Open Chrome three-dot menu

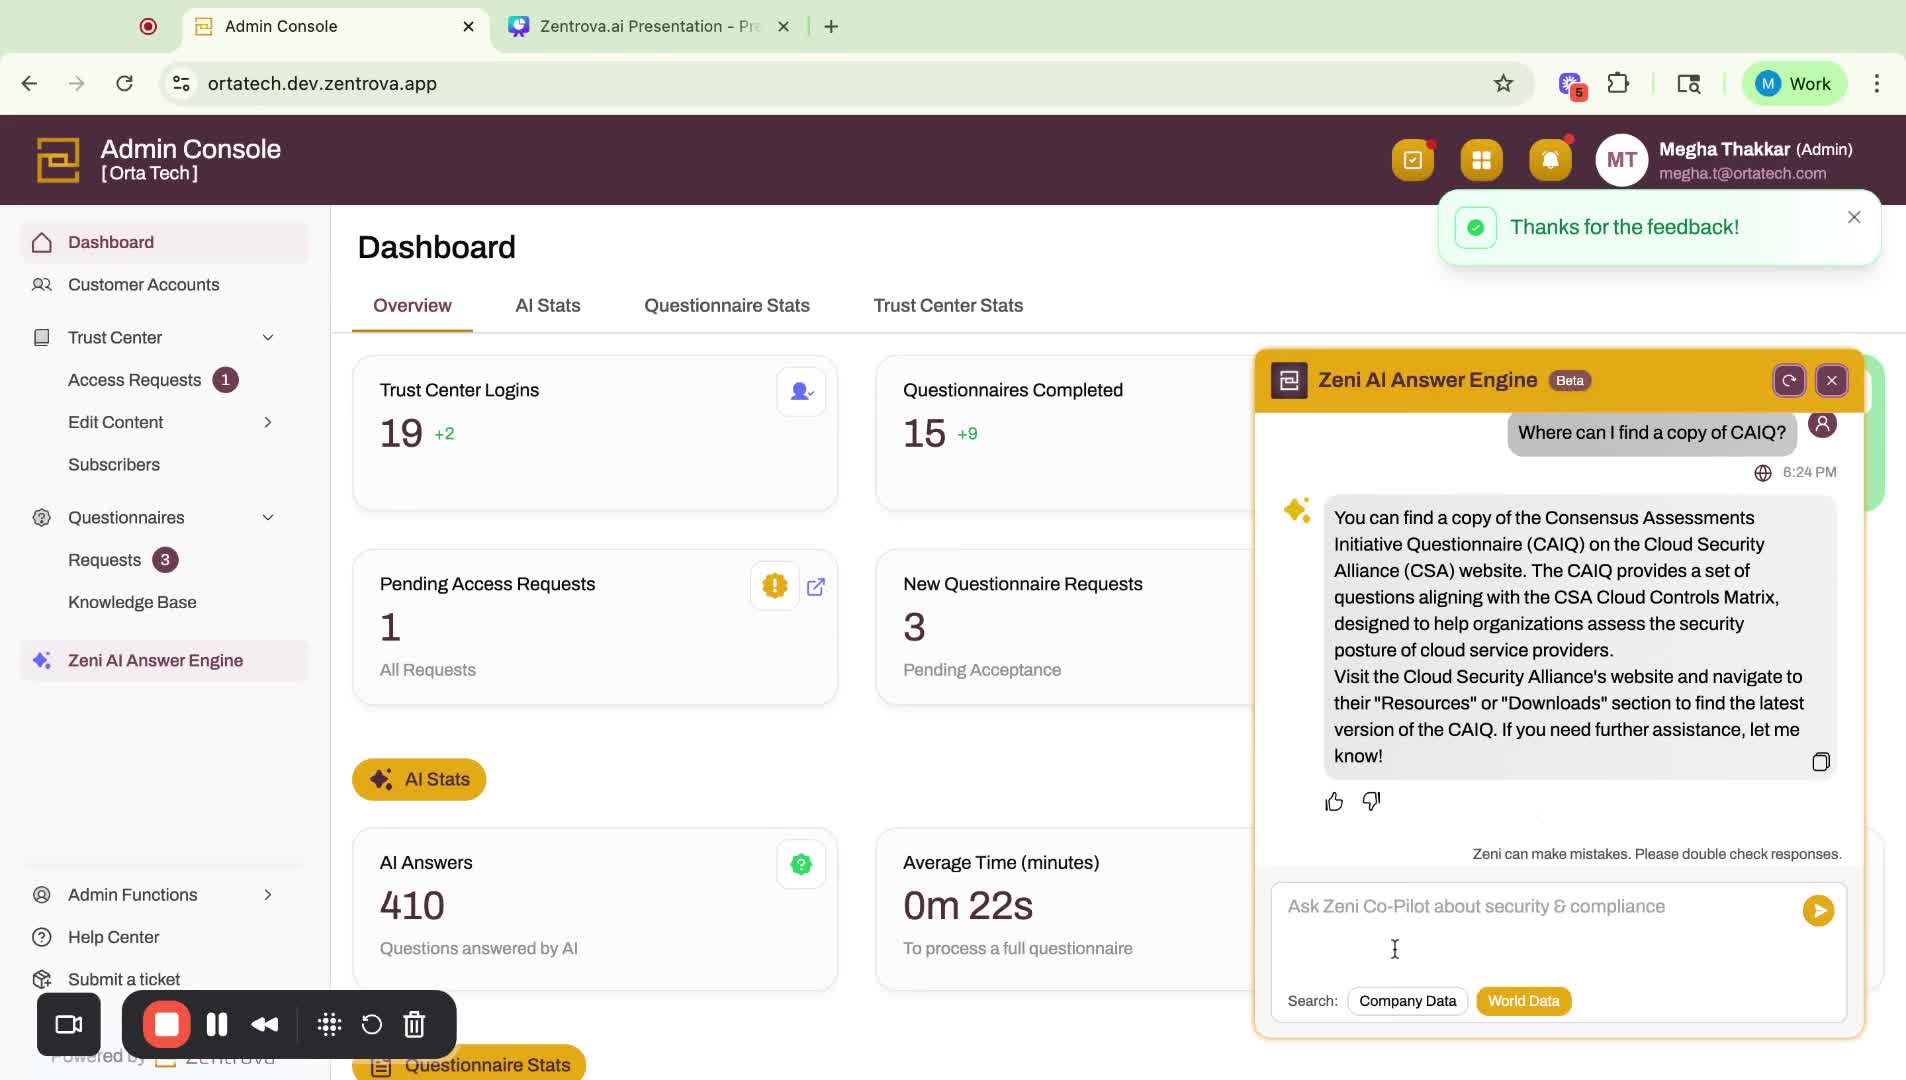point(1876,84)
